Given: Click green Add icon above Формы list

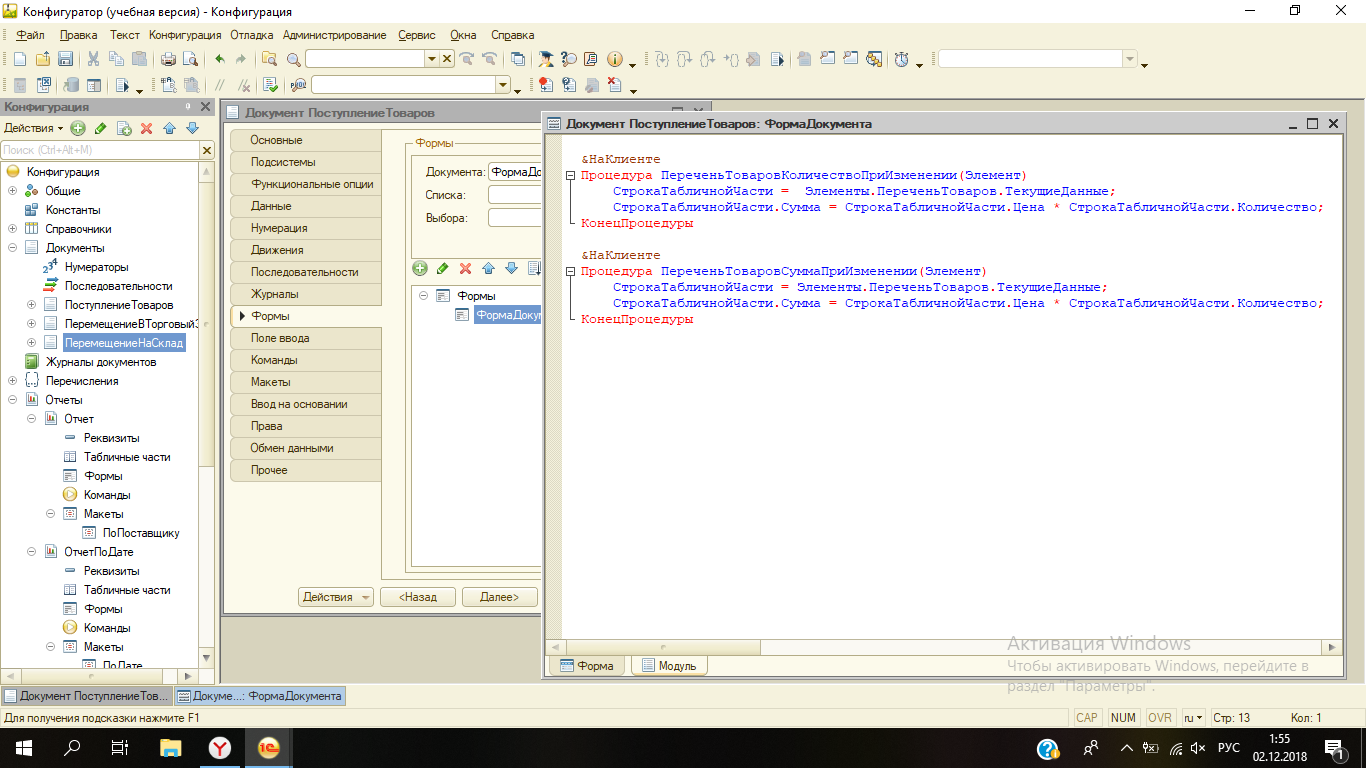Looking at the screenshot, I should click(x=420, y=268).
